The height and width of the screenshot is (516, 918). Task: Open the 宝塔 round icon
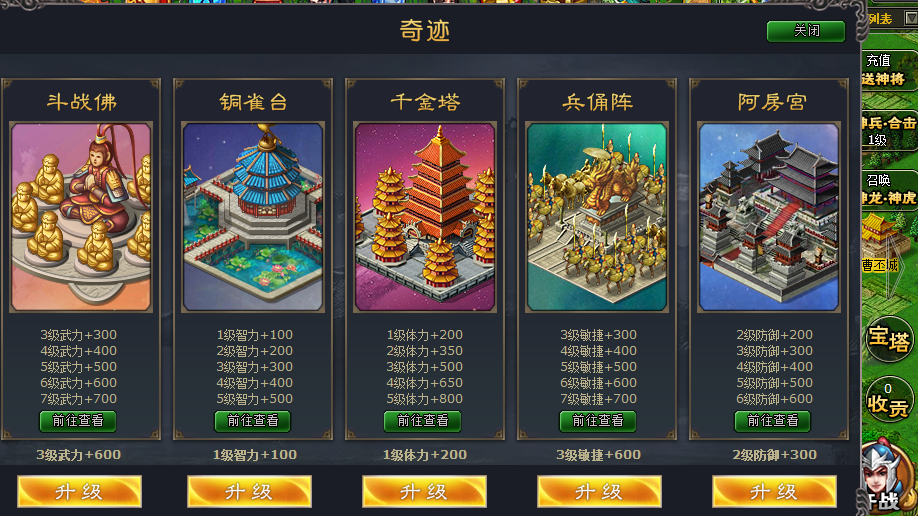click(890, 339)
